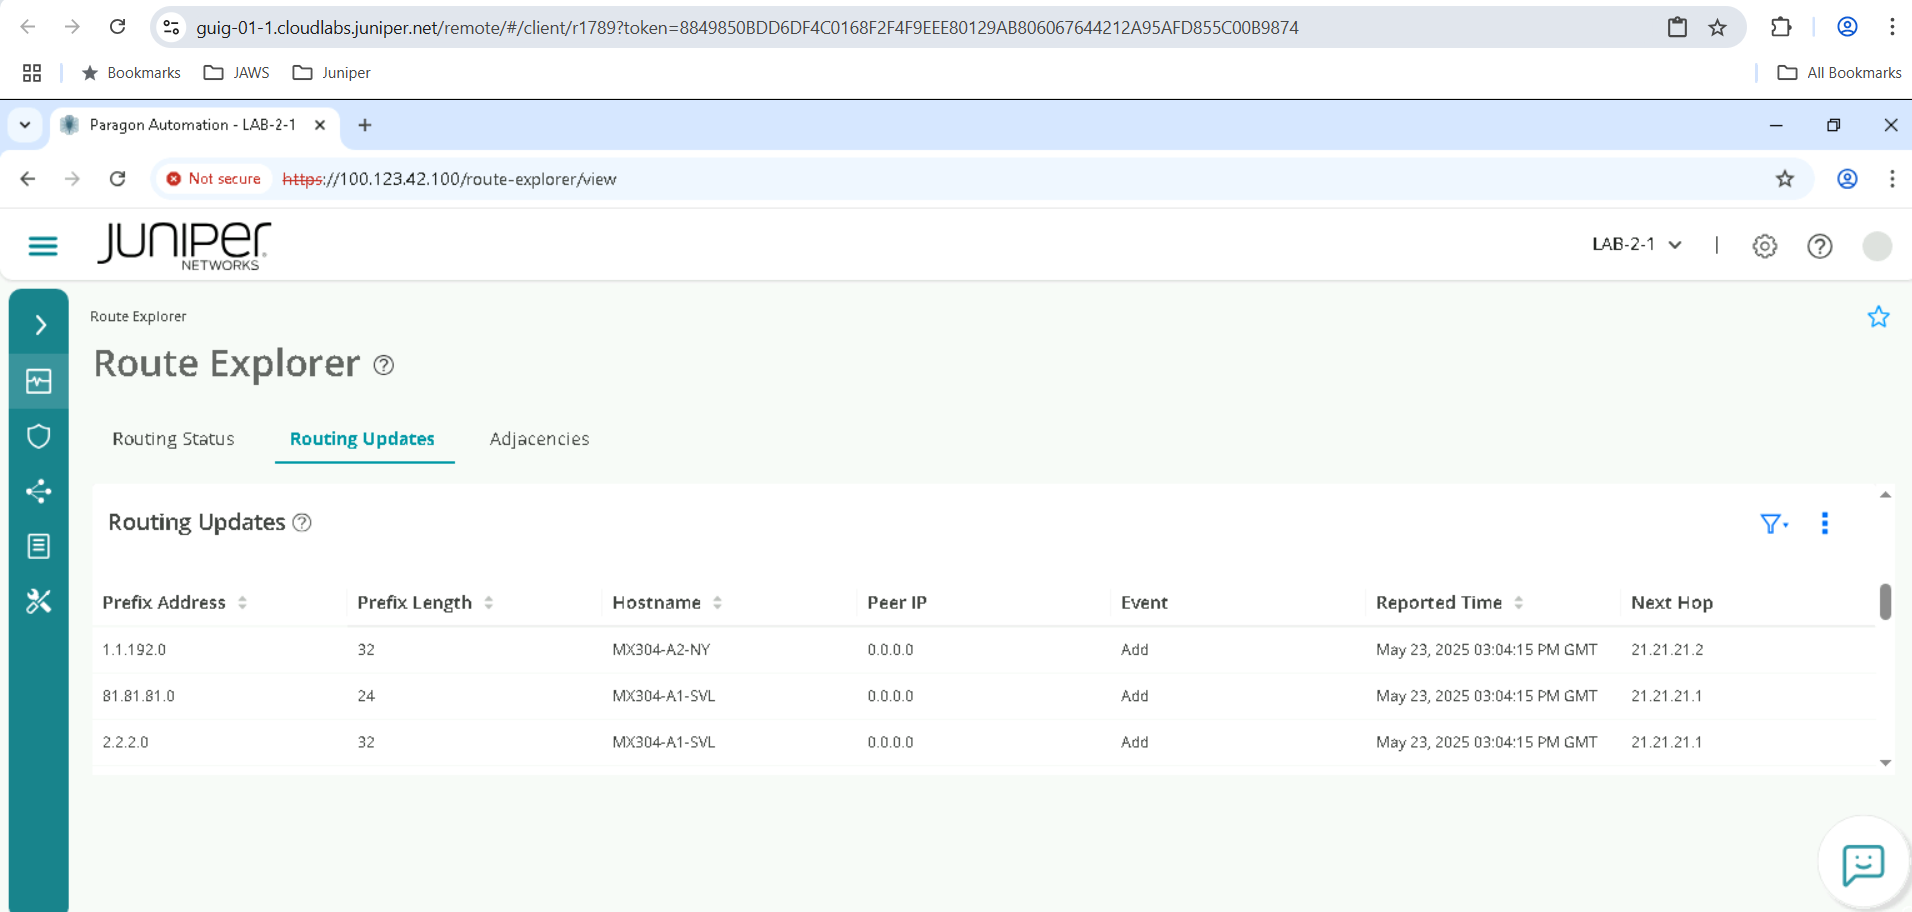1912x912 pixels.
Task: Click the settings gear icon
Action: coord(1765,246)
